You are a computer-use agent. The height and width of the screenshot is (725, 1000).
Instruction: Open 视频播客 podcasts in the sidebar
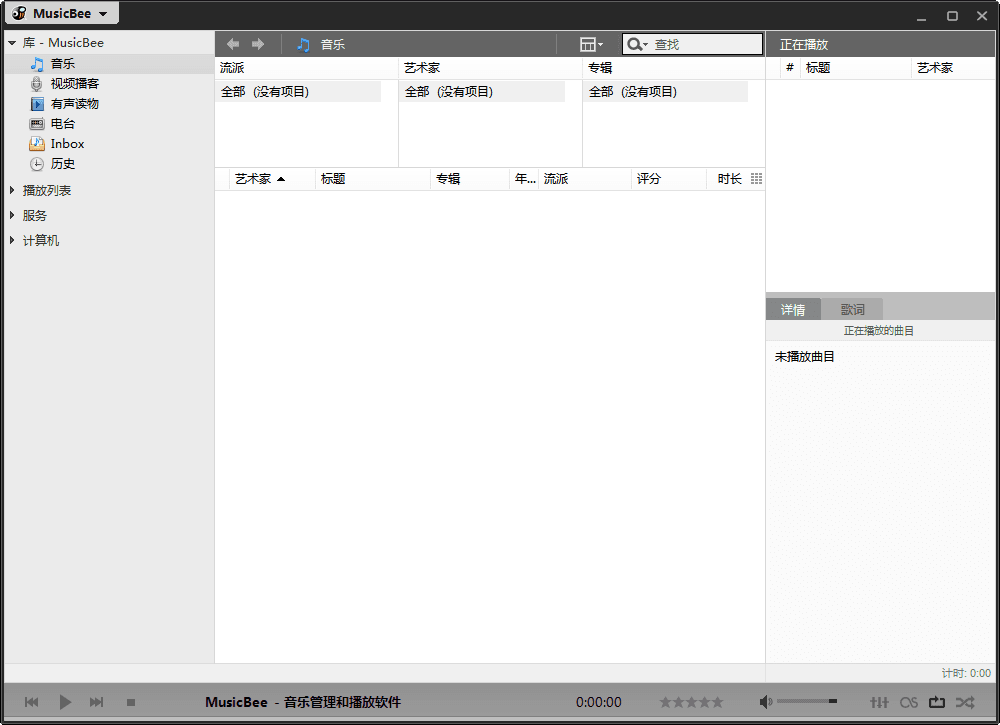click(75, 84)
